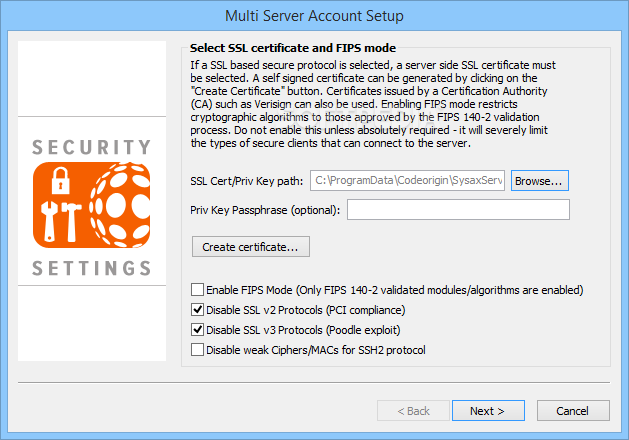Viewport: 629px width, 440px height.
Task: Click the SETTINGS text below orange logo
Action: 92,268
